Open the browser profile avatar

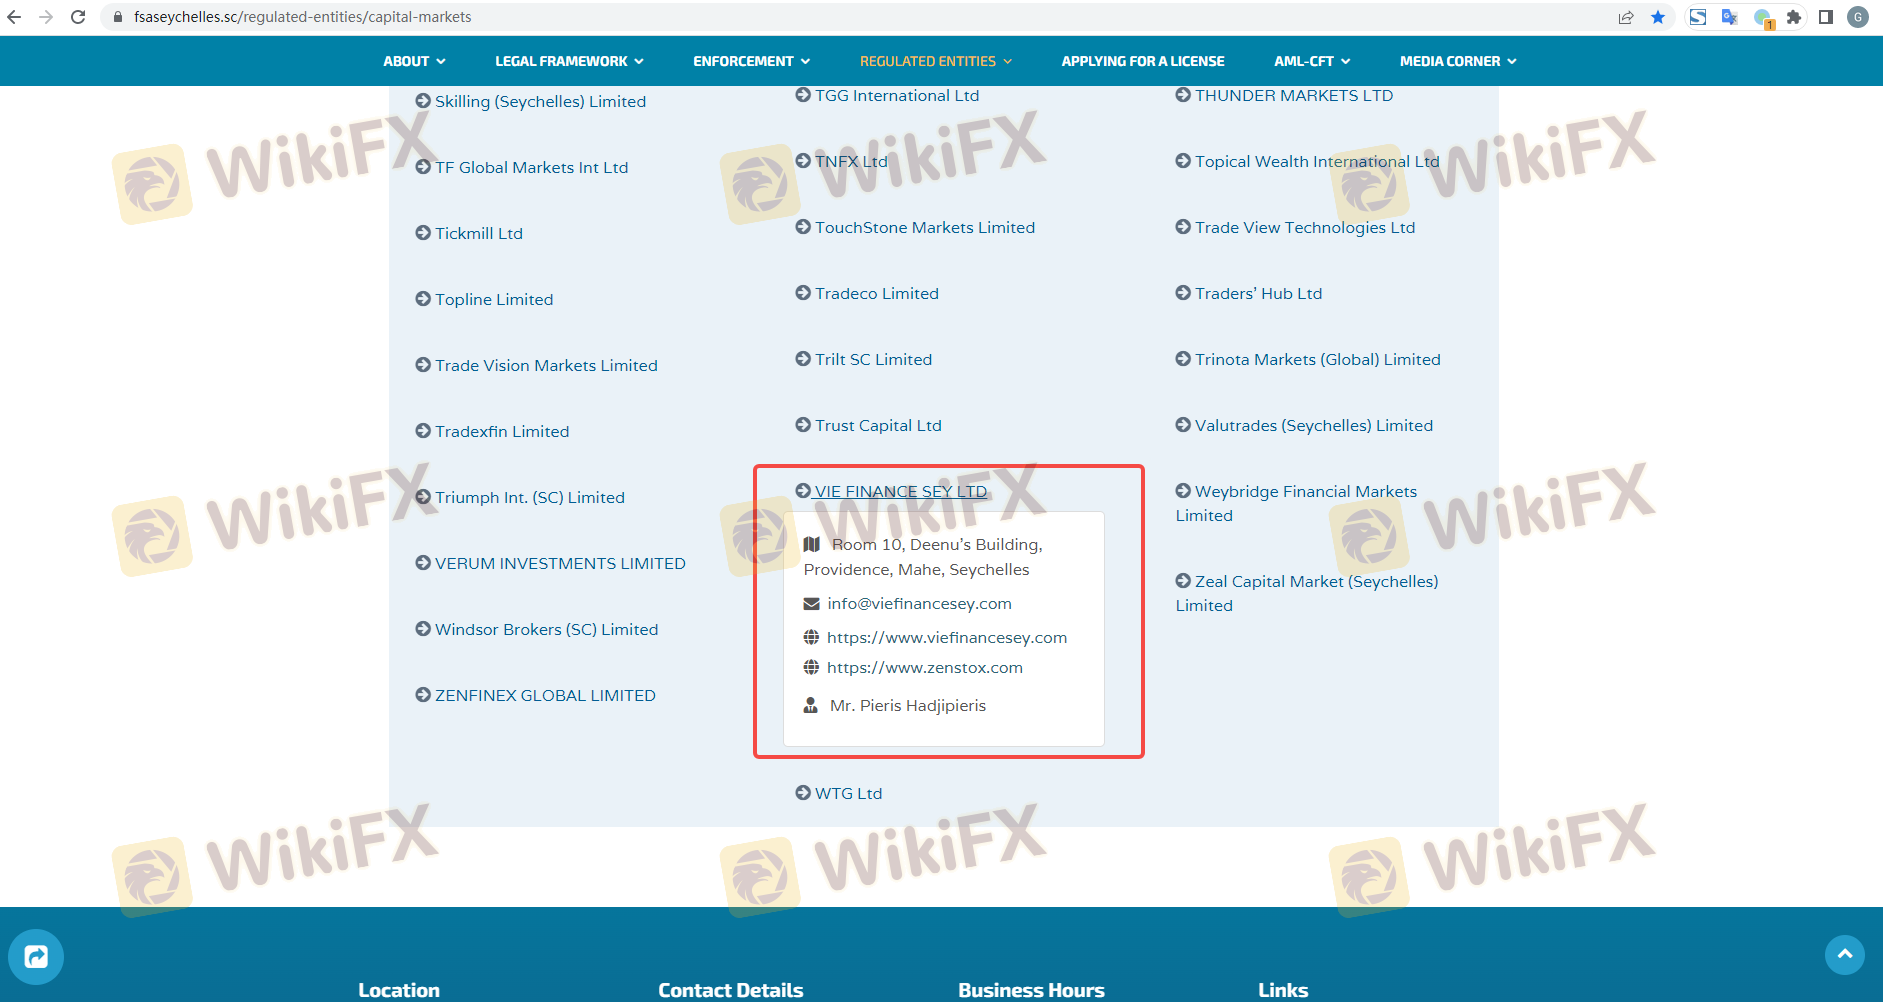point(1858,17)
